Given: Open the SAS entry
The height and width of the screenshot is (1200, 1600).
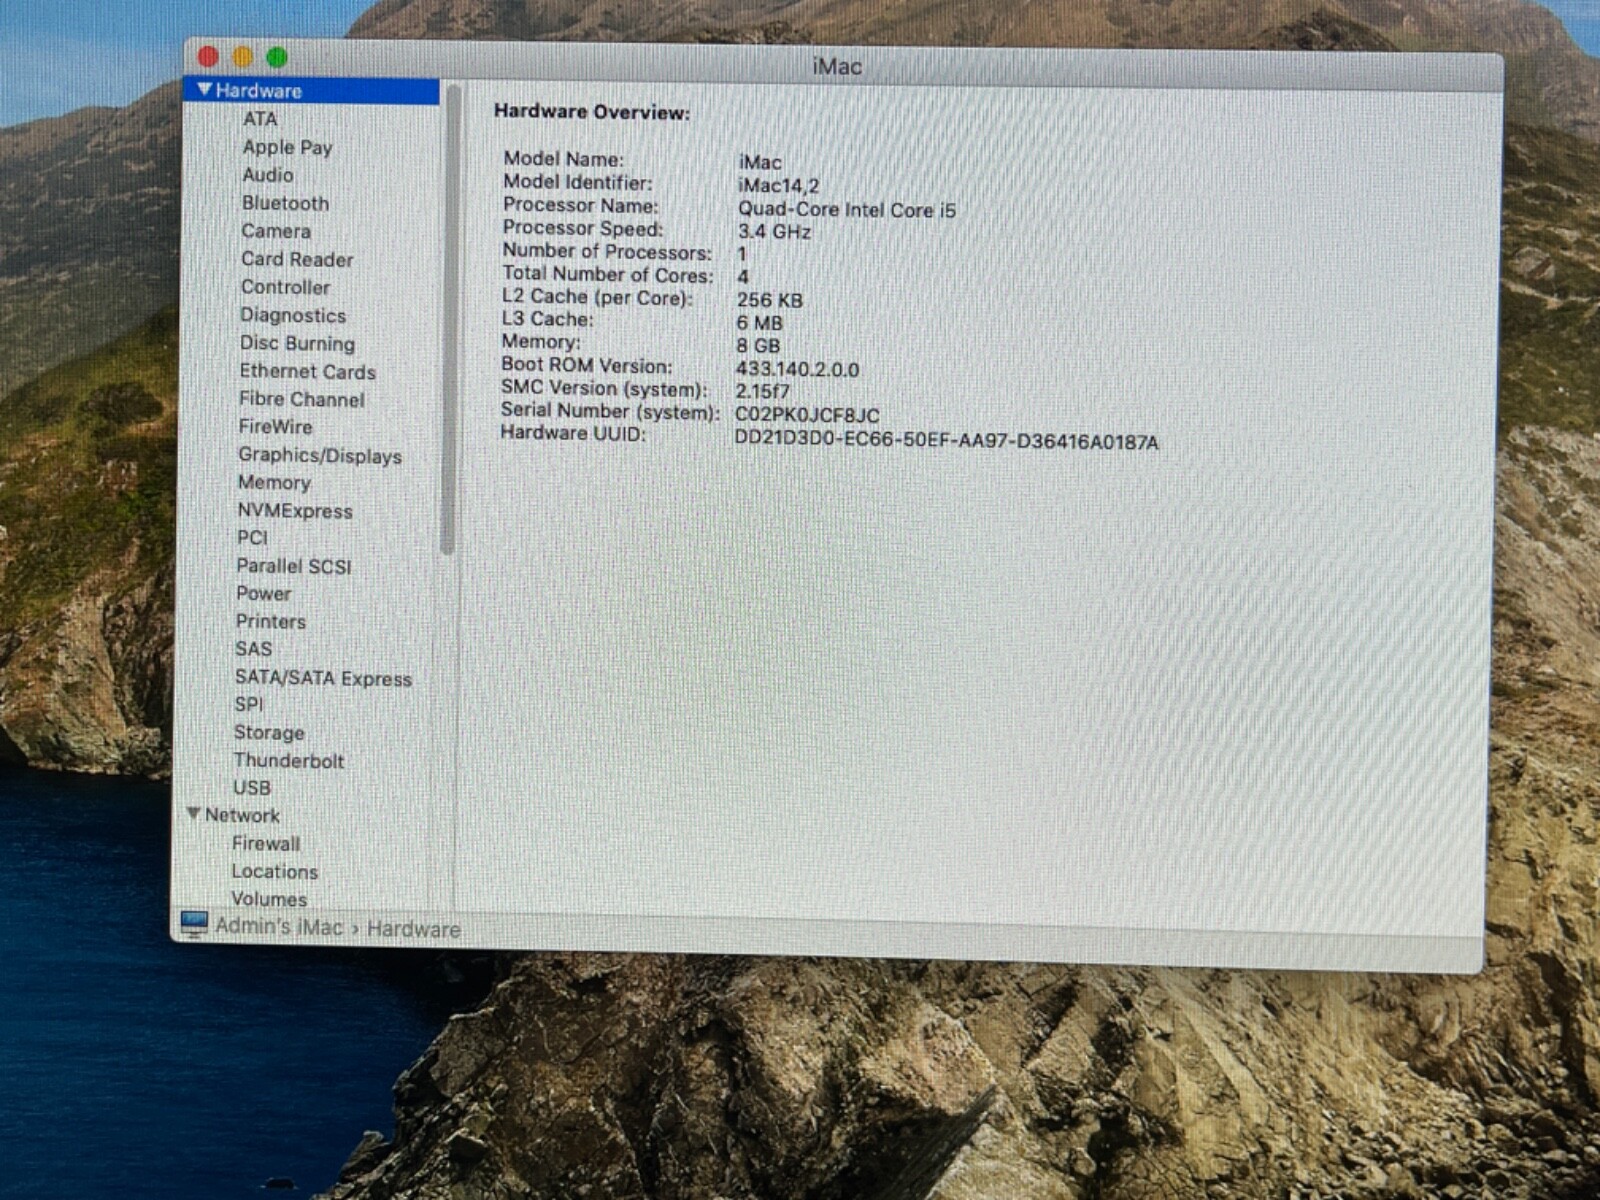Looking at the screenshot, I should point(253,649).
